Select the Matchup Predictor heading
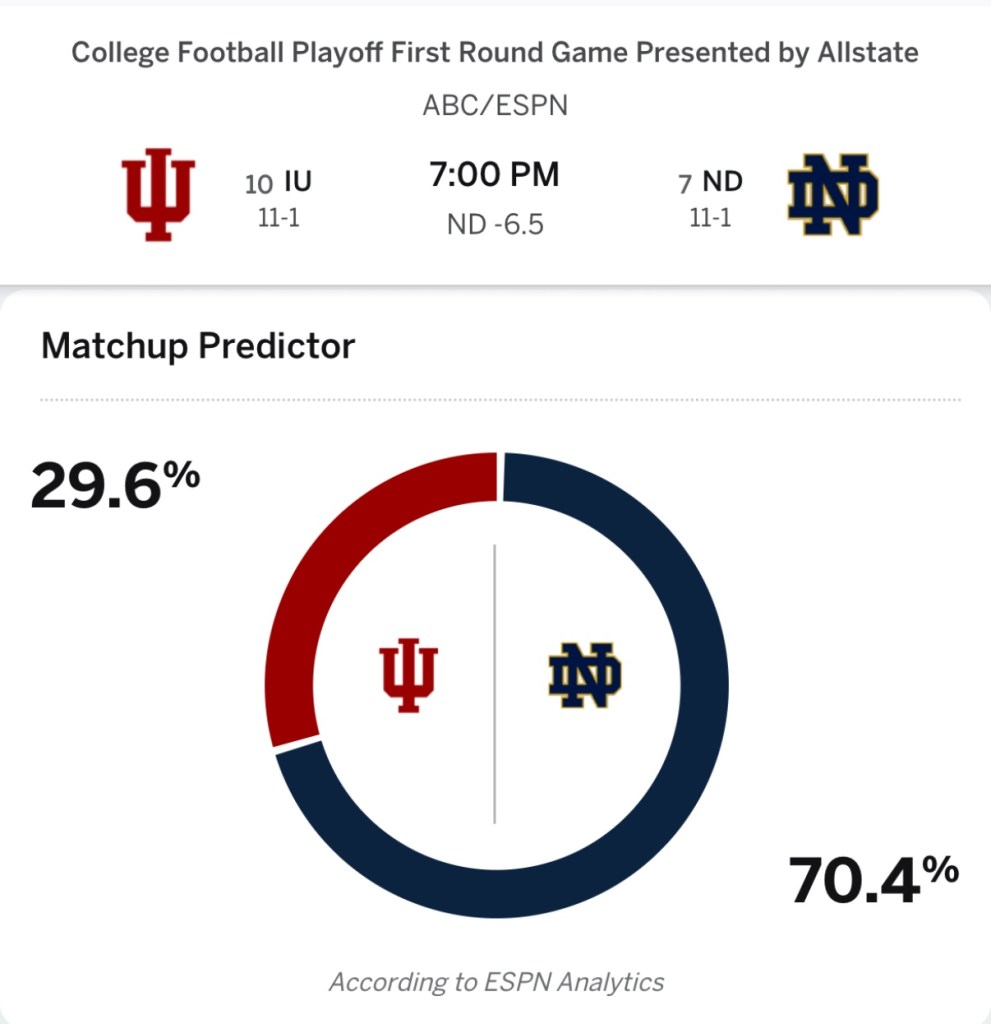Image resolution: width=991 pixels, height=1024 pixels. tap(198, 346)
